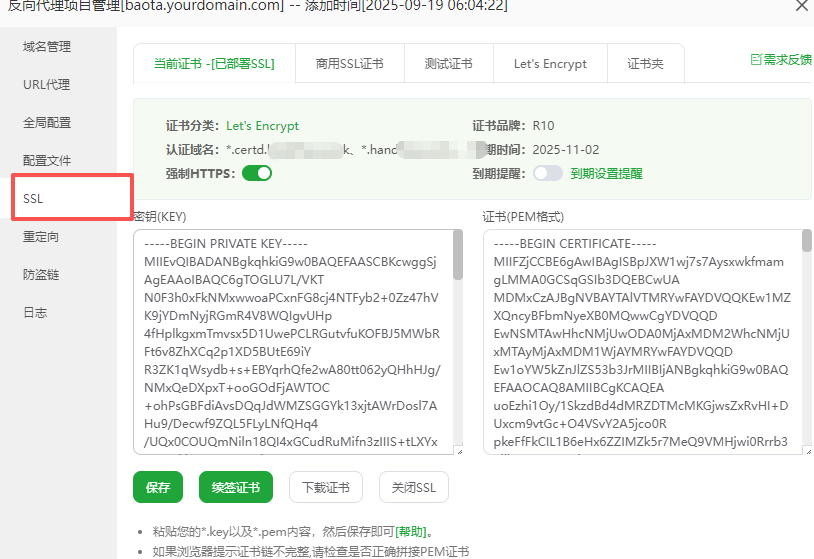
Task: Open the Let's Encrypt tab
Action: pos(550,64)
